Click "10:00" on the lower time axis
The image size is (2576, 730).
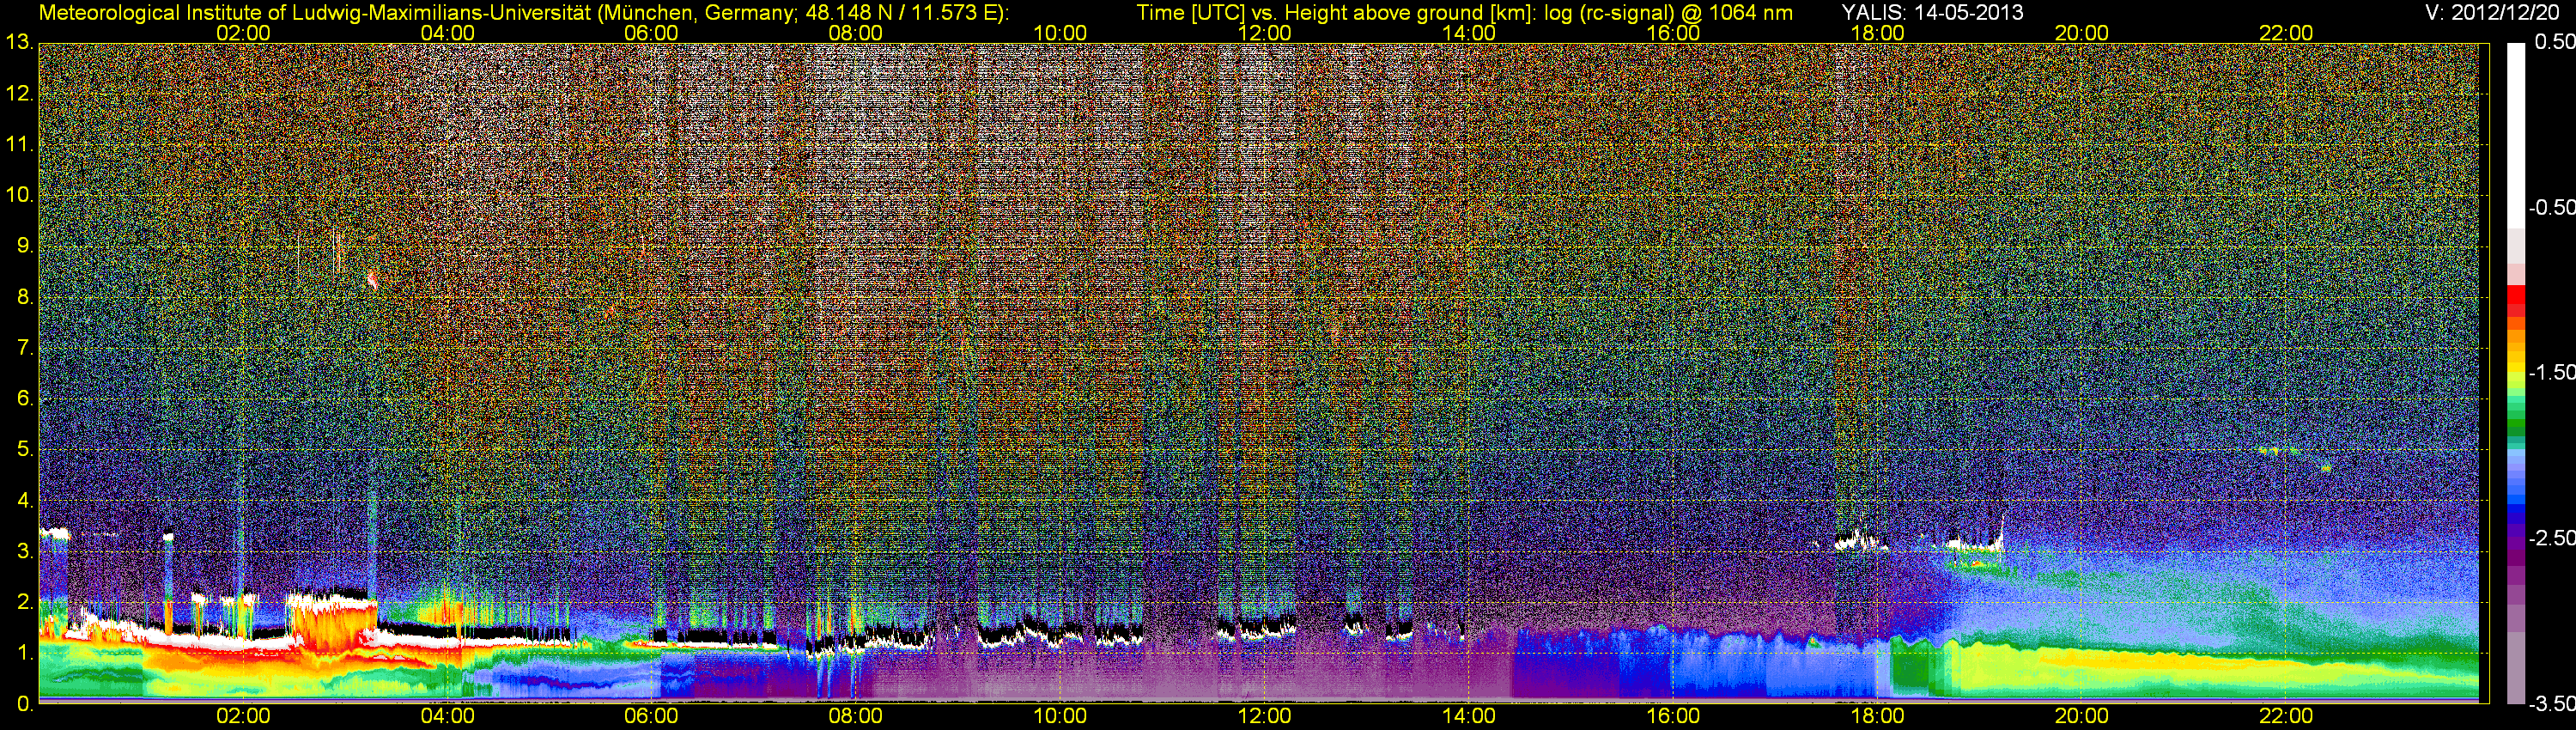click(1060, 716)
